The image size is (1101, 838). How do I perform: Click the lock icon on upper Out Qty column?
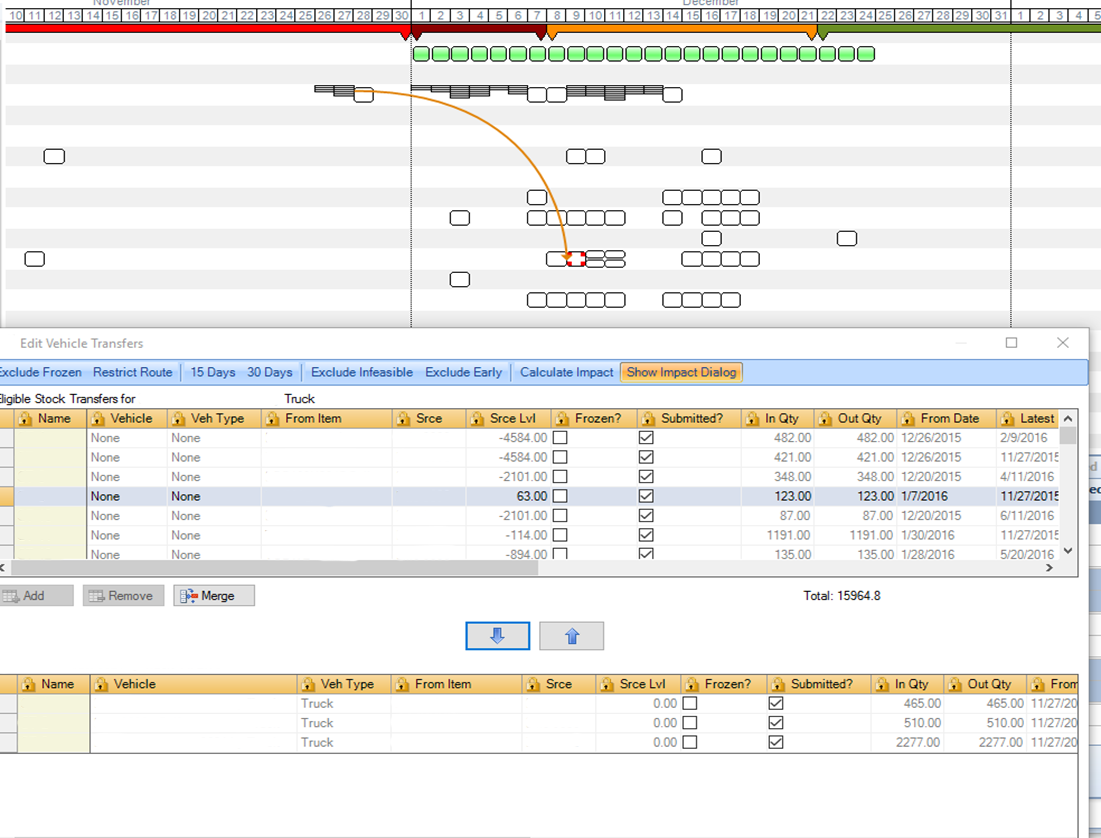pos(826,419)
